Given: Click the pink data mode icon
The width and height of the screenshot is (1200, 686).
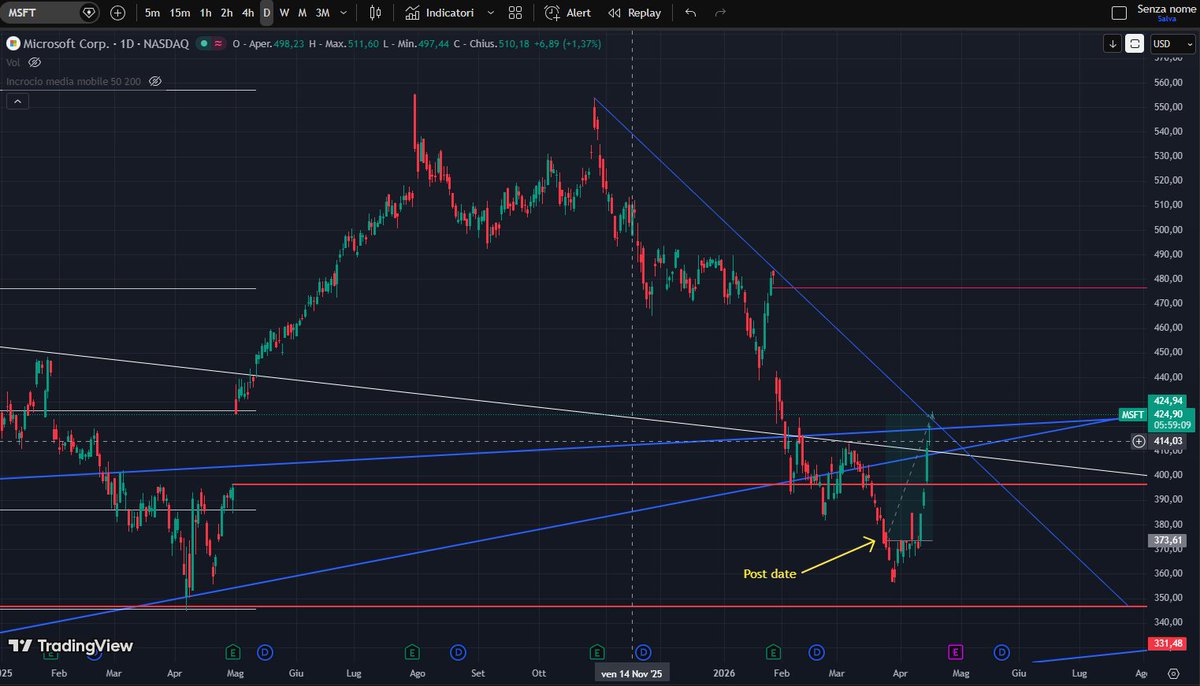Looking at the screenshot, I should click(x=219, y=44).
